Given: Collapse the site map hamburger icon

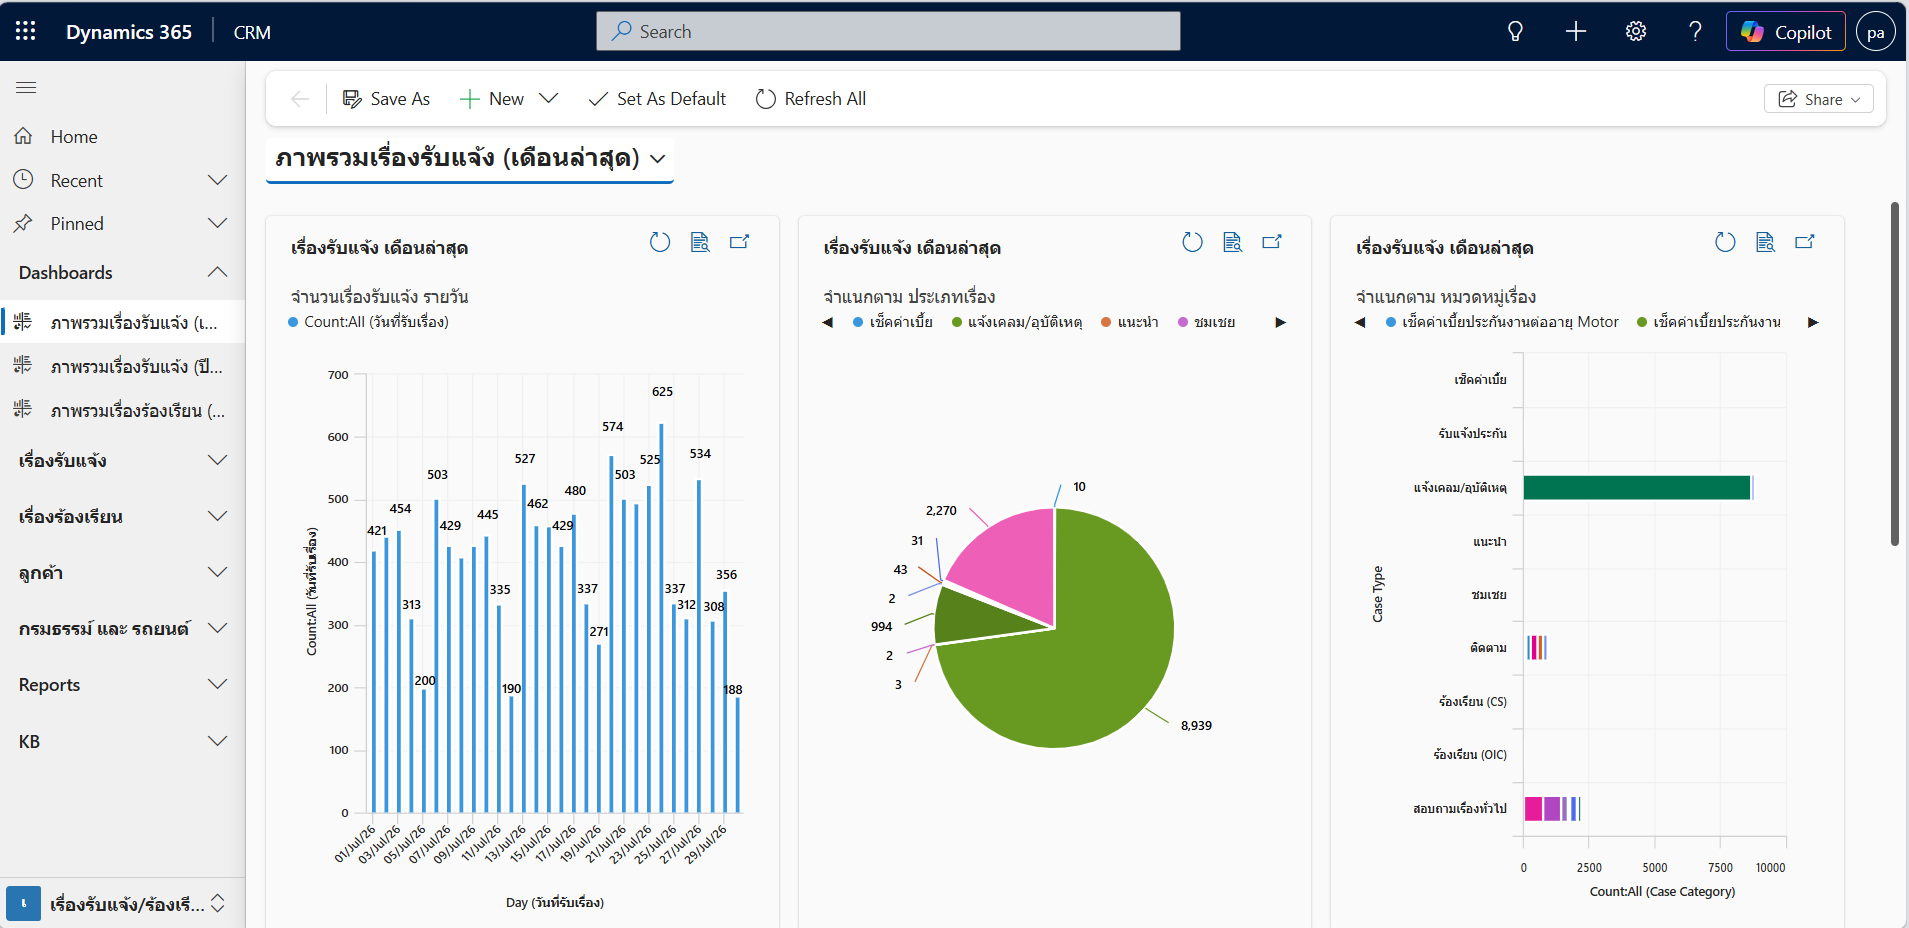Looking at the screenshot, I should pos(26,88).
